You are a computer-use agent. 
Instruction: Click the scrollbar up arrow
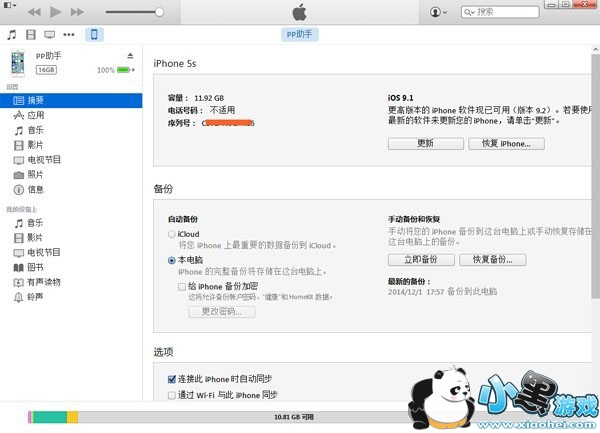coord(595,49)
